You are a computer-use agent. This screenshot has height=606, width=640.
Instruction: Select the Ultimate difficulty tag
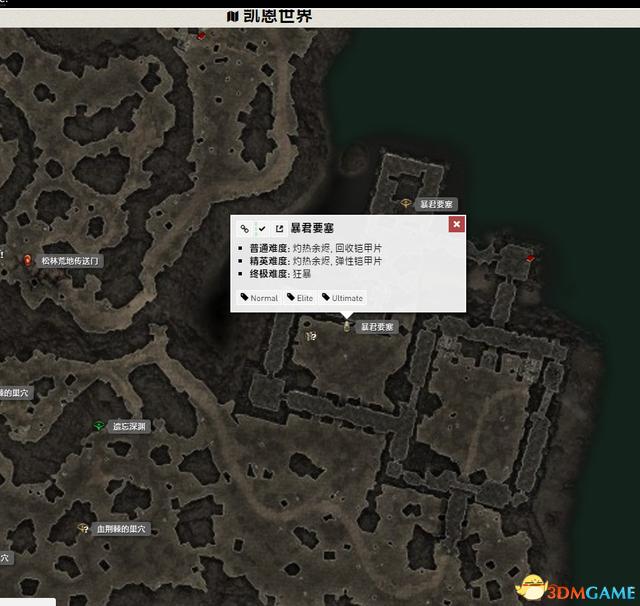[x=342, y=297]
